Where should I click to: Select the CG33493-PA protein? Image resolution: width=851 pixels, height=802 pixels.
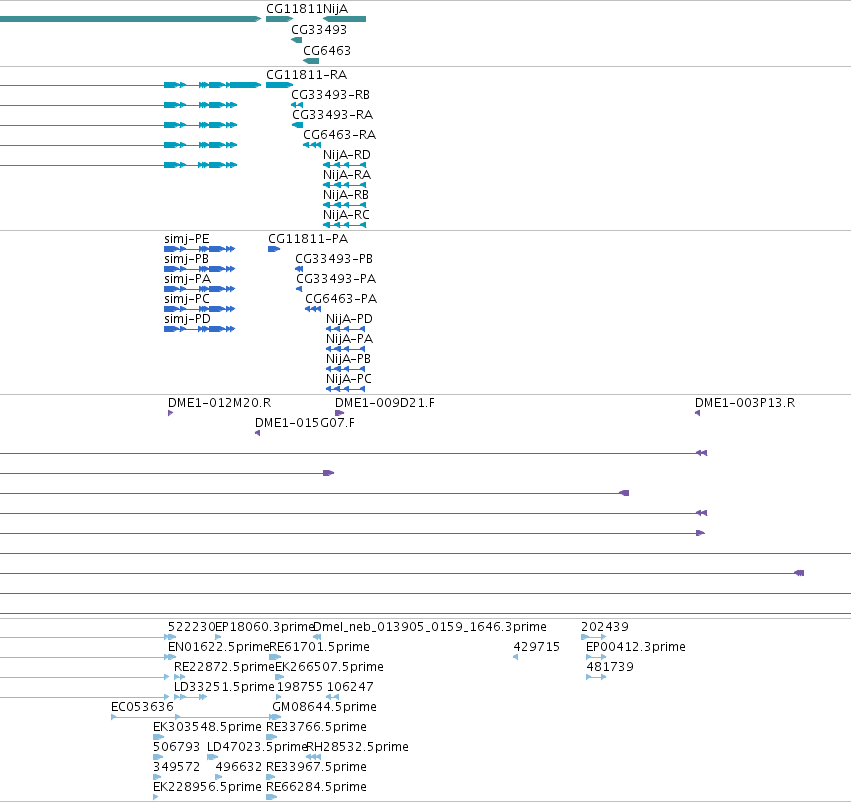pyautogui.click(x=336, y=279)
